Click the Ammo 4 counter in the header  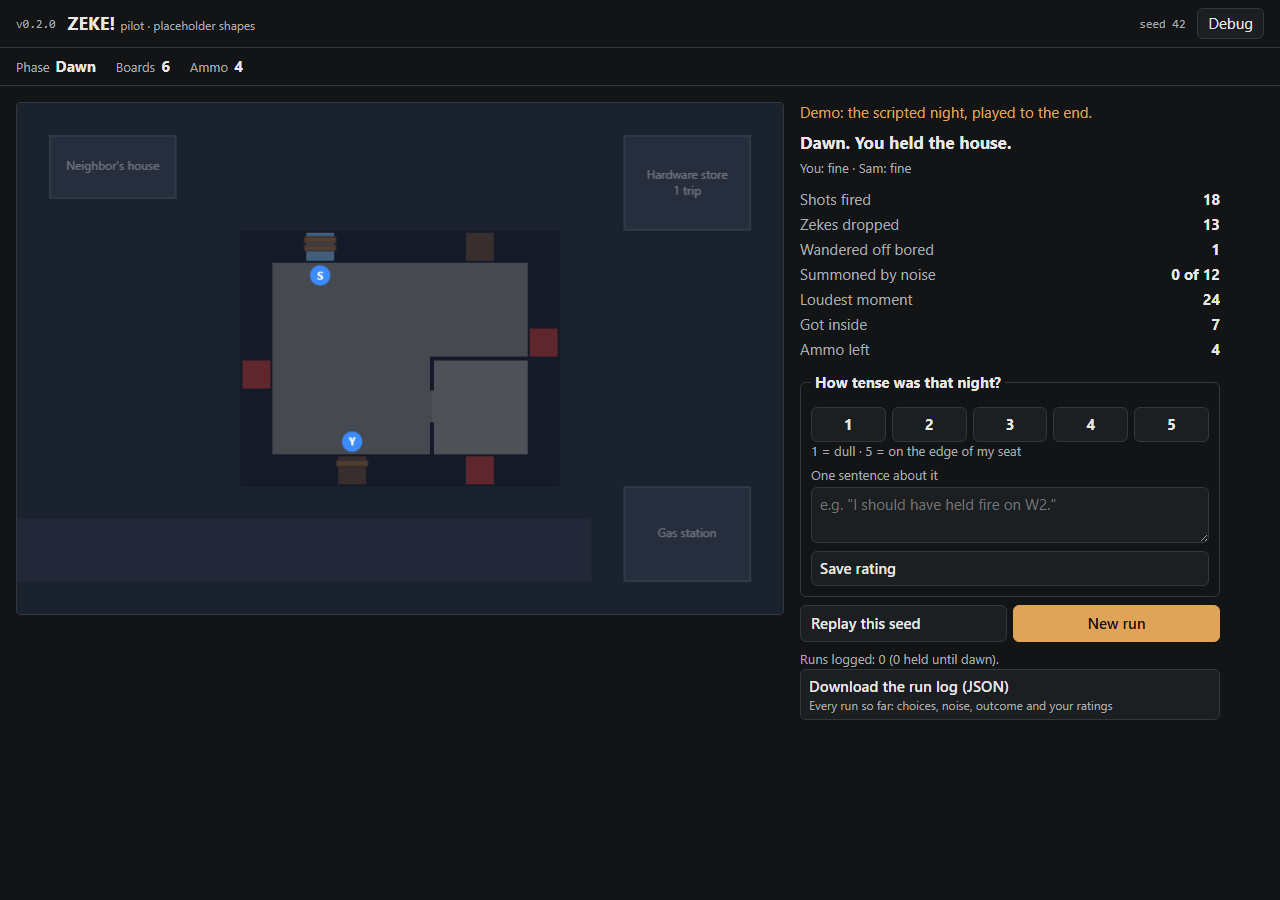216,67
